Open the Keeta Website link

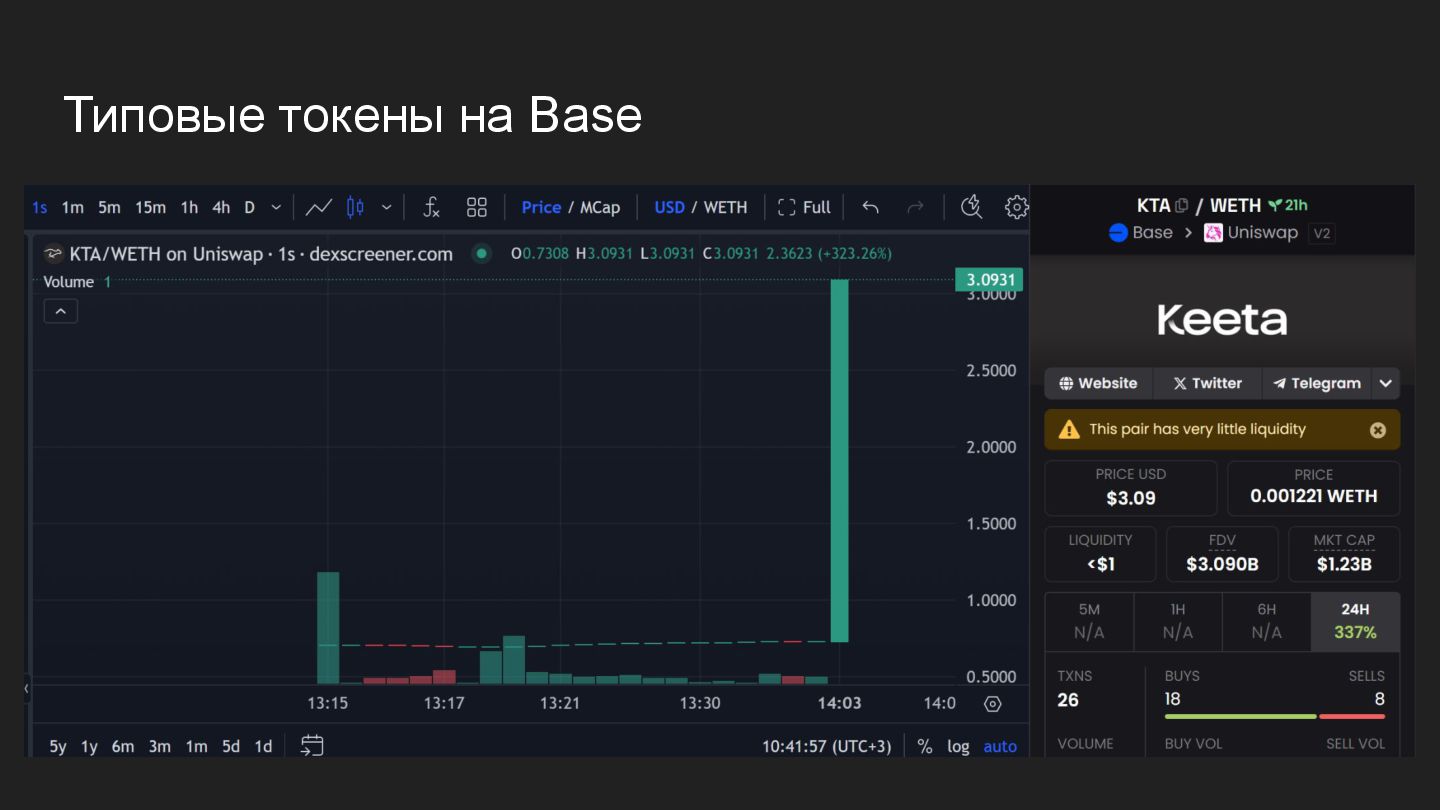[x=1098, y=383]
